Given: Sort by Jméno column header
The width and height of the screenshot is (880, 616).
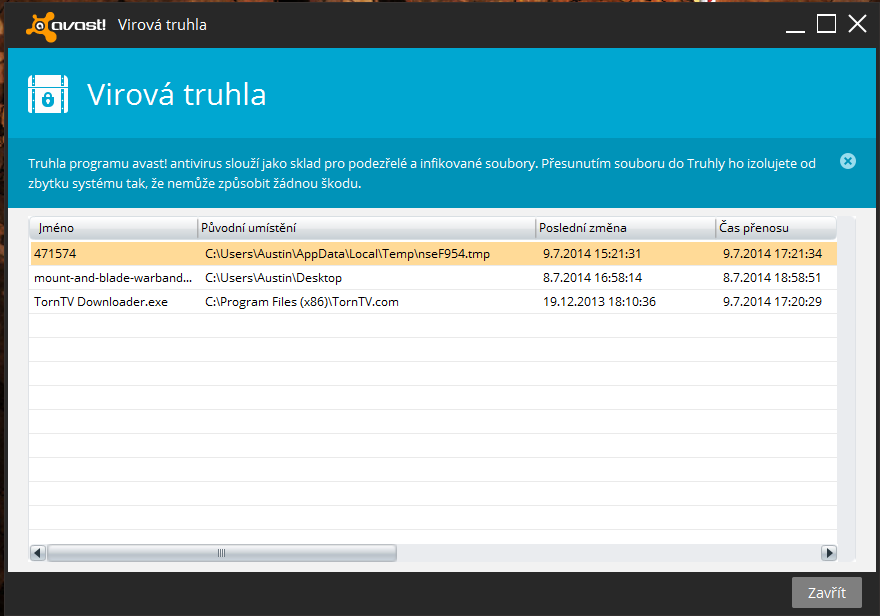Looking at the screenshot, I should (x=114, y=228).
